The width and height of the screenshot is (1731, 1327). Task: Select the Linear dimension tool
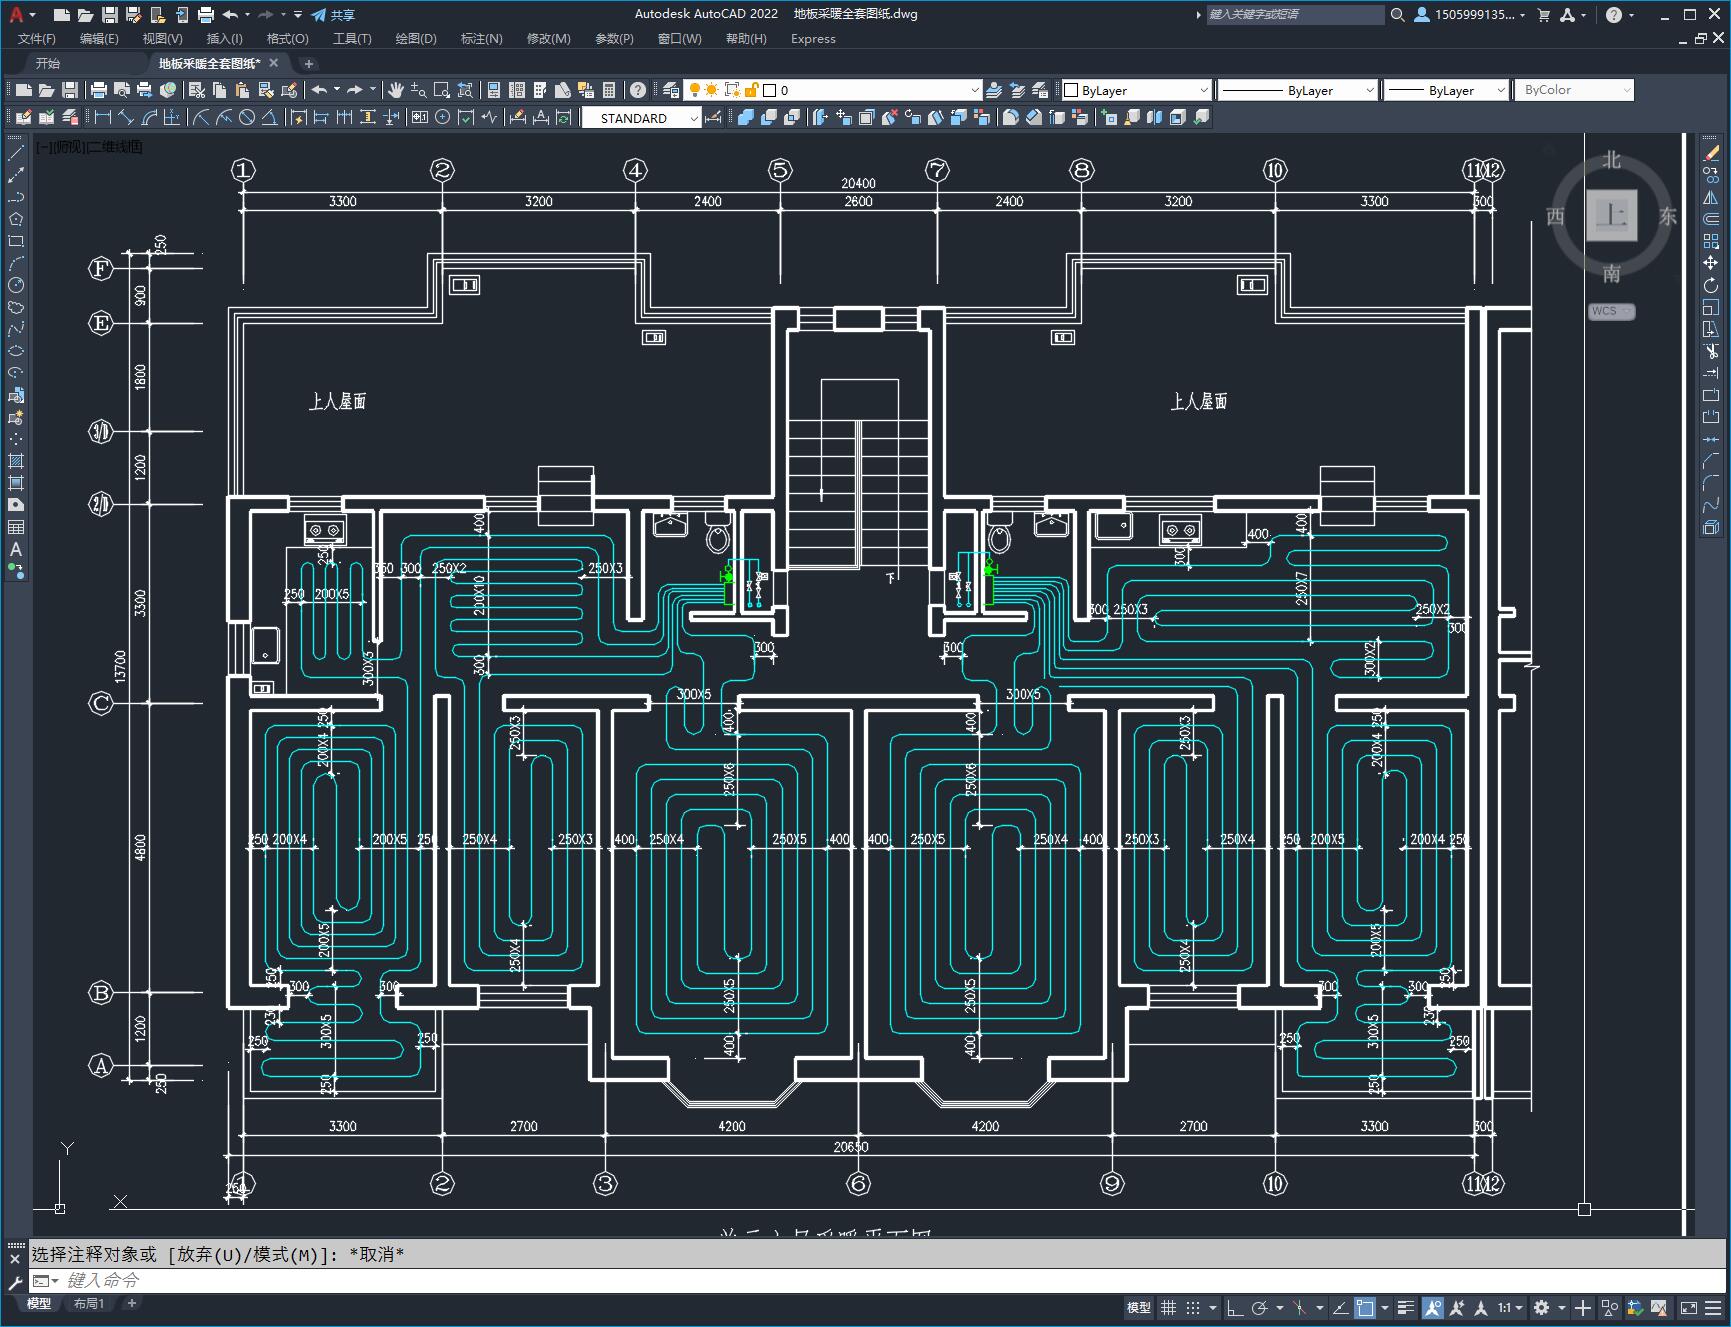click(x=102, y=117)
